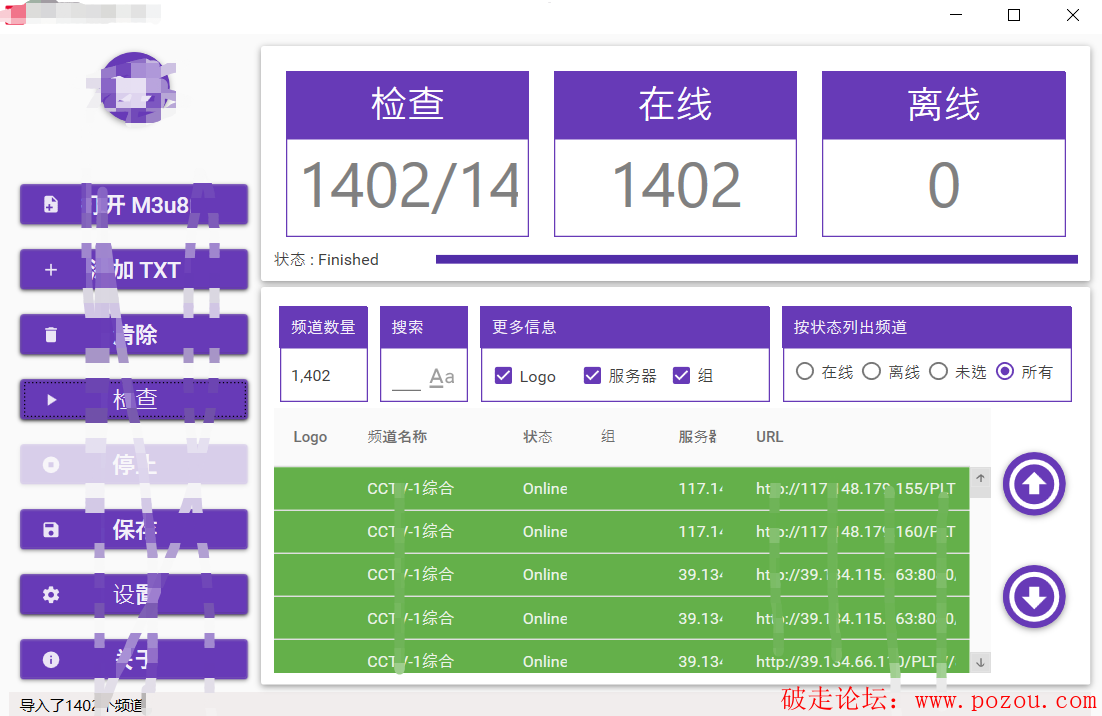1102x716 pixels.
Task: Click the round purple up-arrow button
Action: tap(1034, 483)
